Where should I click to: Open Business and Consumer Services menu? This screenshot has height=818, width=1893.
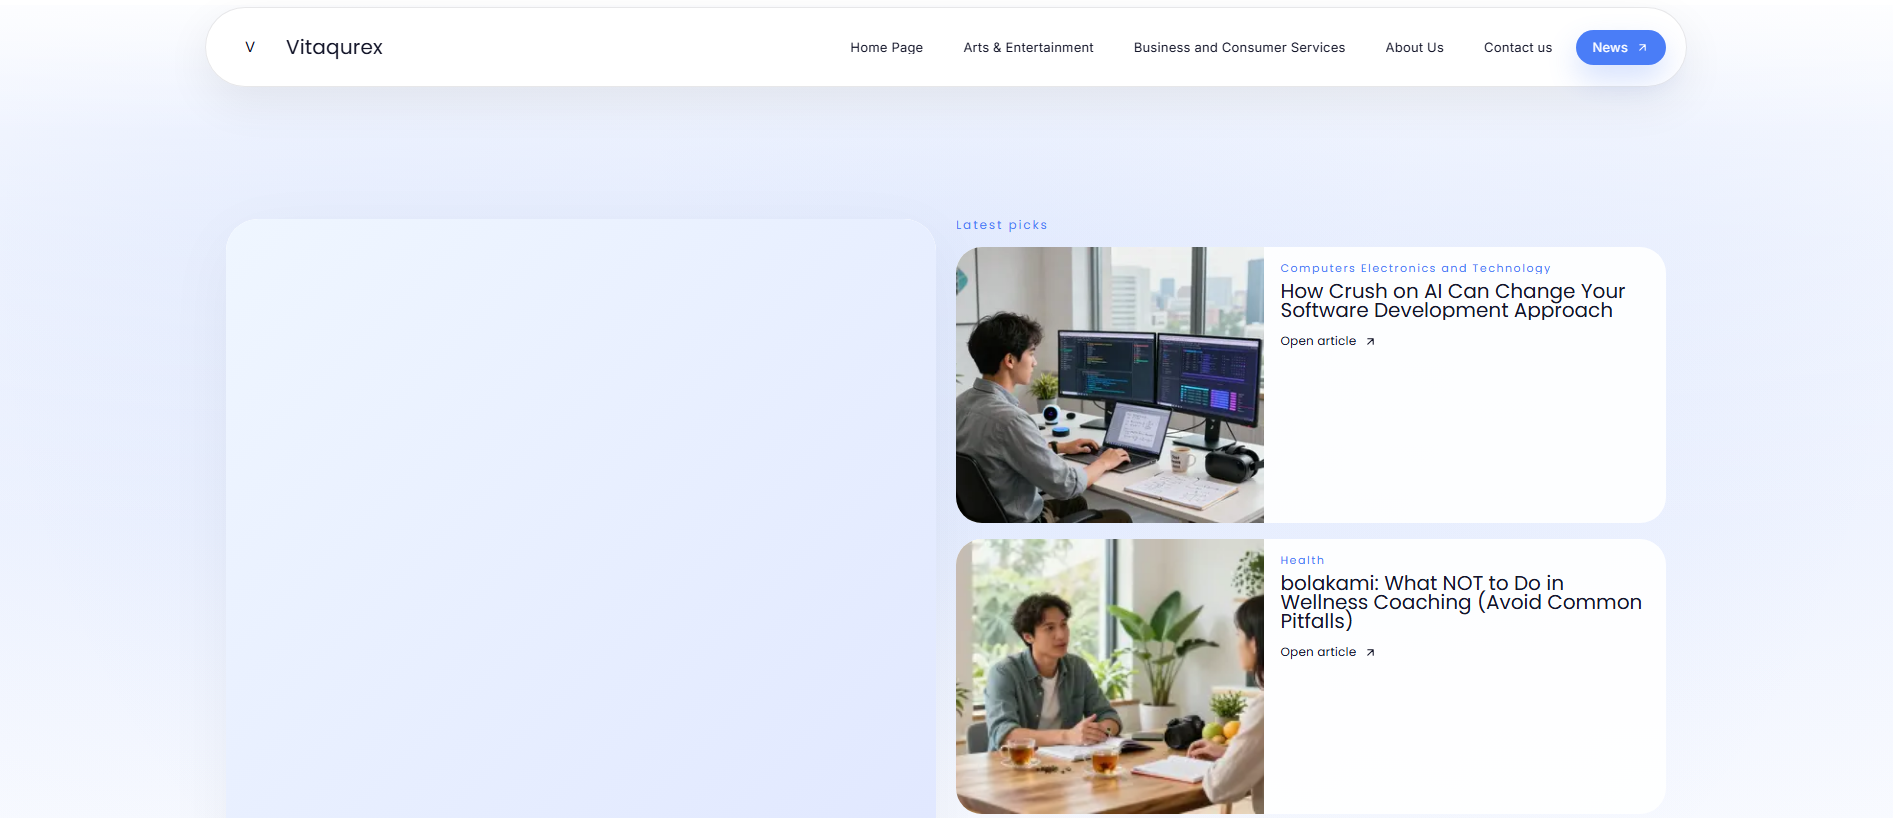tap(1239, 47)
